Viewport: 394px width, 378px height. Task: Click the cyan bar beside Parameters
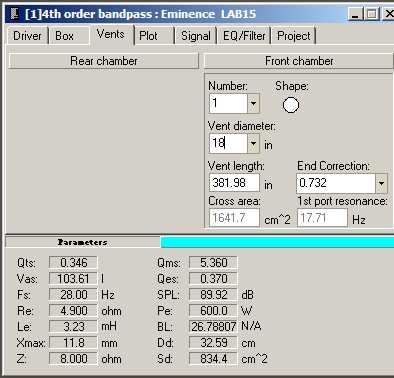pos(277,242)
